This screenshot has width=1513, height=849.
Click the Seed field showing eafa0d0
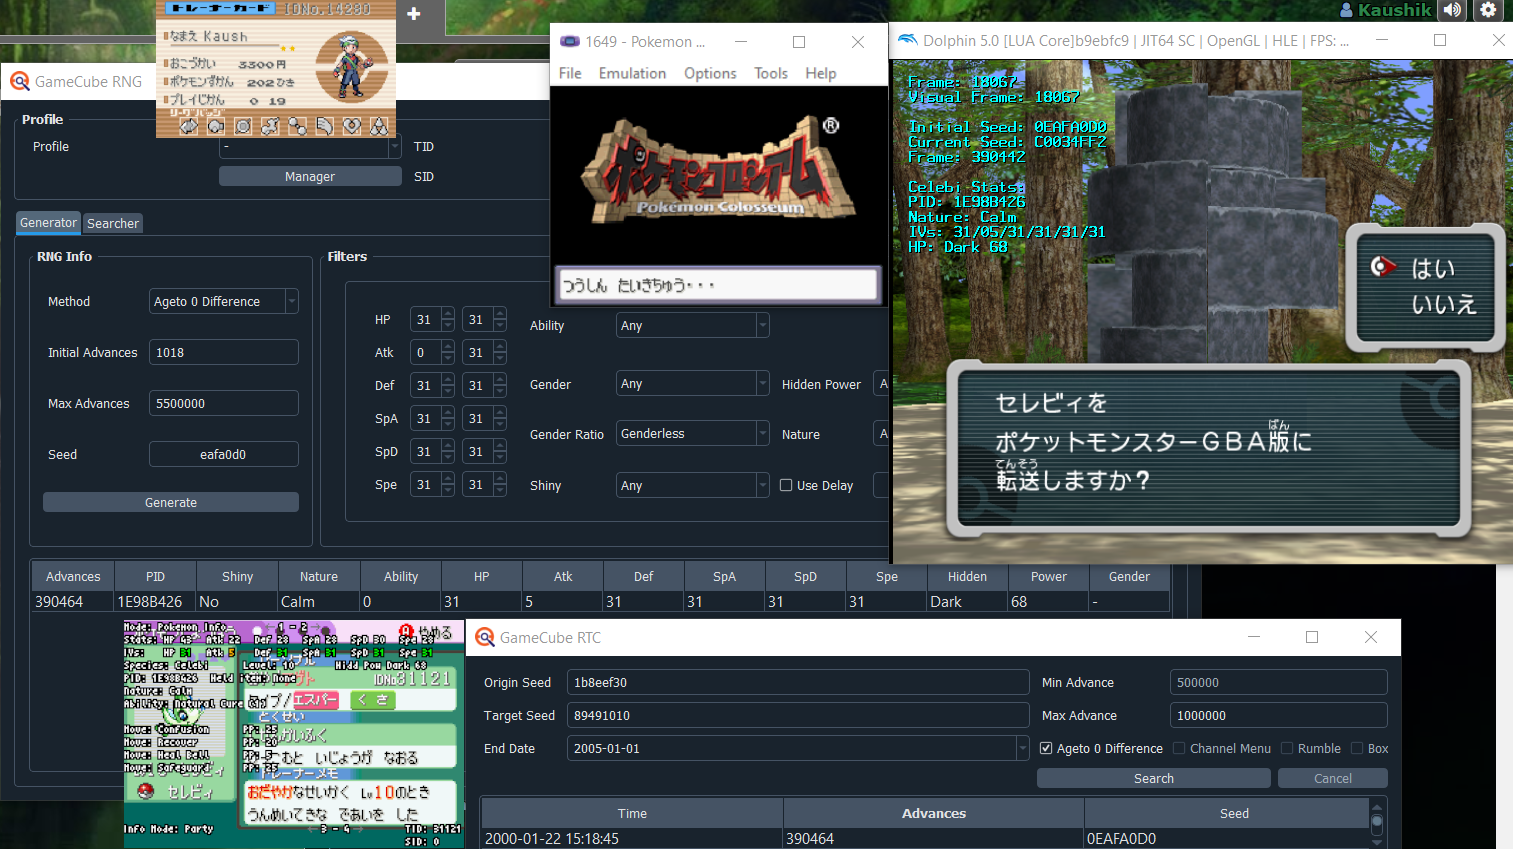tap(224, 454)
